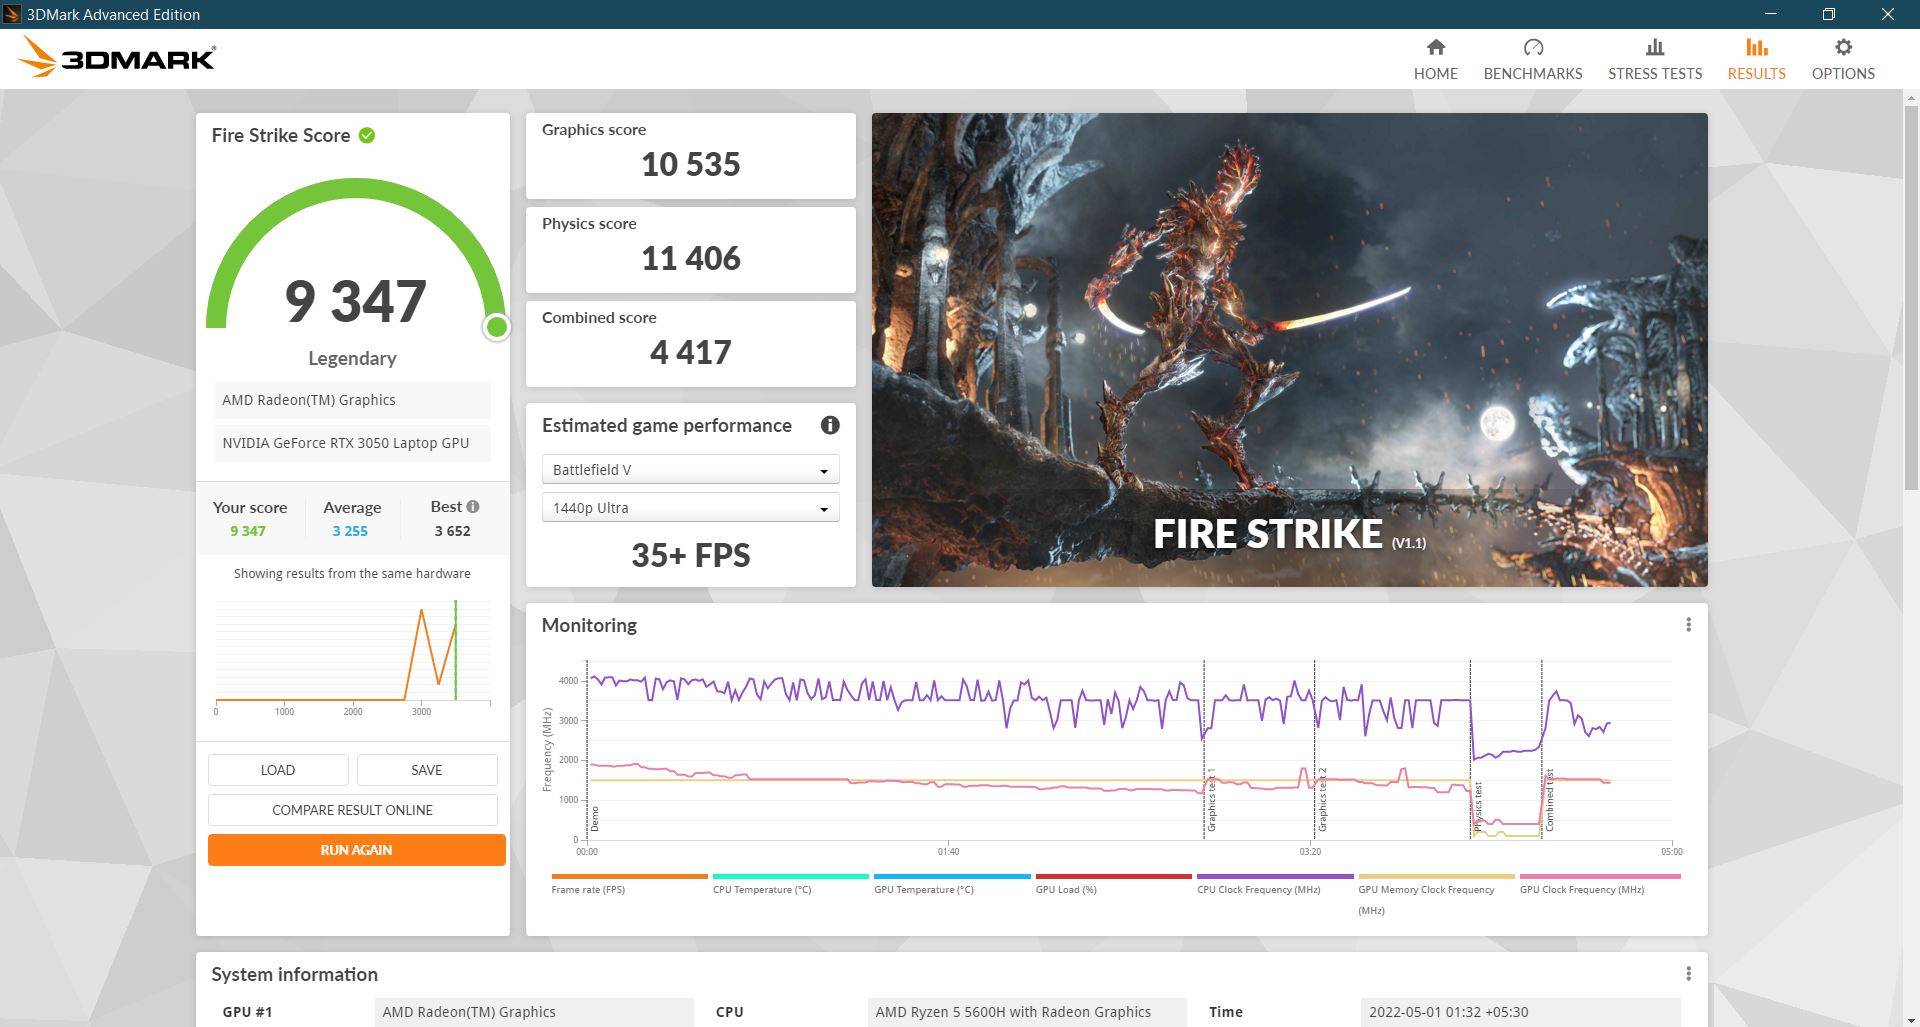The image size is (1920, 1027).
Task: Toggle the GPU Clock Frequency legend swatch
Action: [x=1600, y=876]
